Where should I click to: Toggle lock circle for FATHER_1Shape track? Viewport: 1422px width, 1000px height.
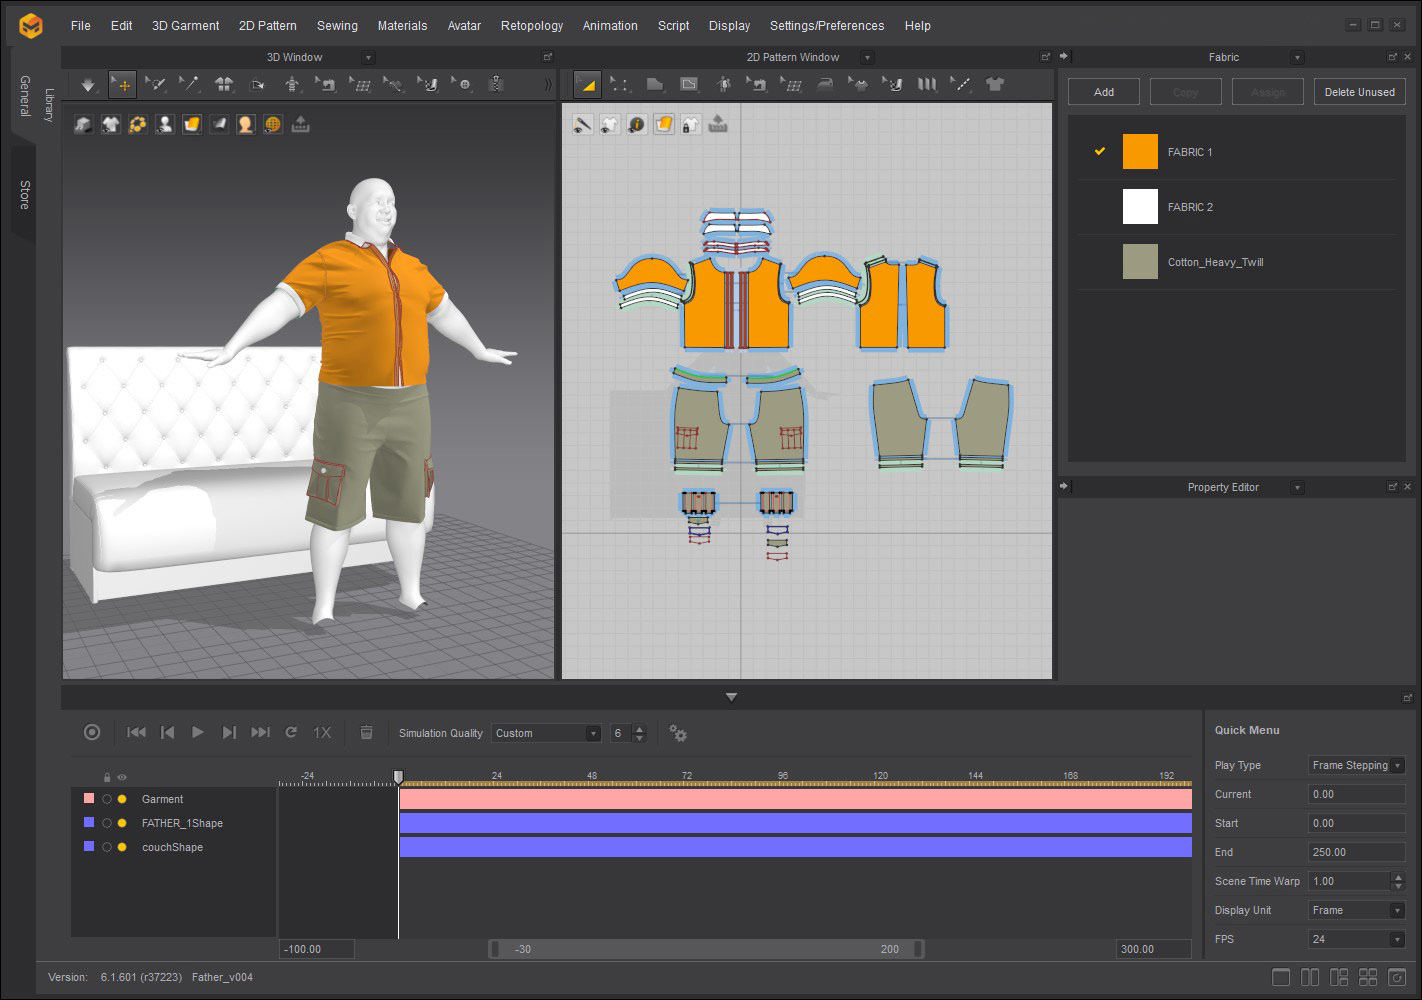click(x=107, y=823)
